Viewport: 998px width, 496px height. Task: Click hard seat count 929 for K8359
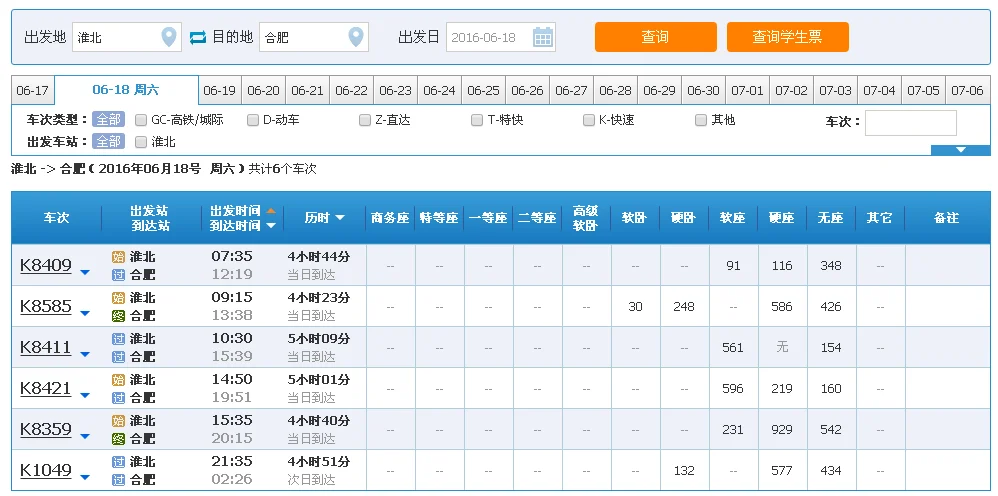782,430
